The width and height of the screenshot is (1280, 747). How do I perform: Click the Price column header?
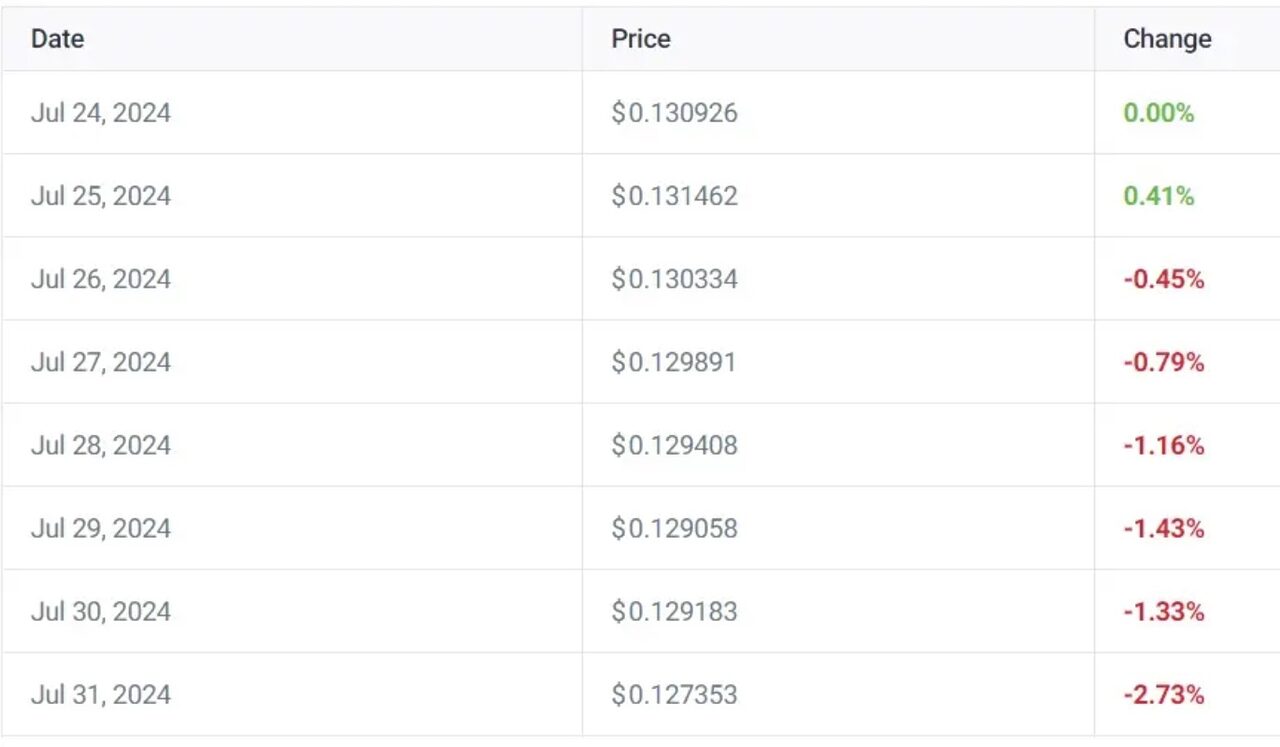(x=641, y=39)
